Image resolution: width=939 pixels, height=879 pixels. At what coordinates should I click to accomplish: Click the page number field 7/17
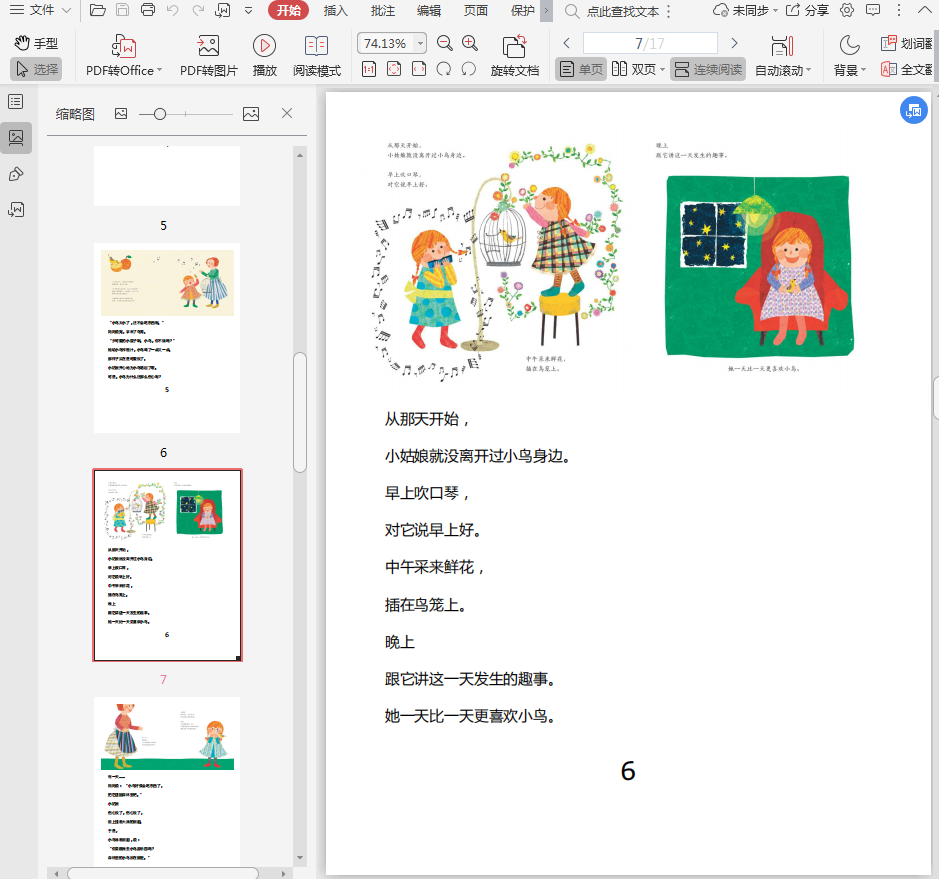click(x=650, y=43)
